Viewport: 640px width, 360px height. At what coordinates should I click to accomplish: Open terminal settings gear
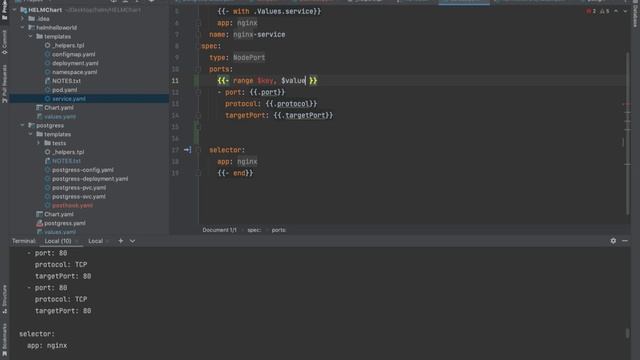[613, 241]
